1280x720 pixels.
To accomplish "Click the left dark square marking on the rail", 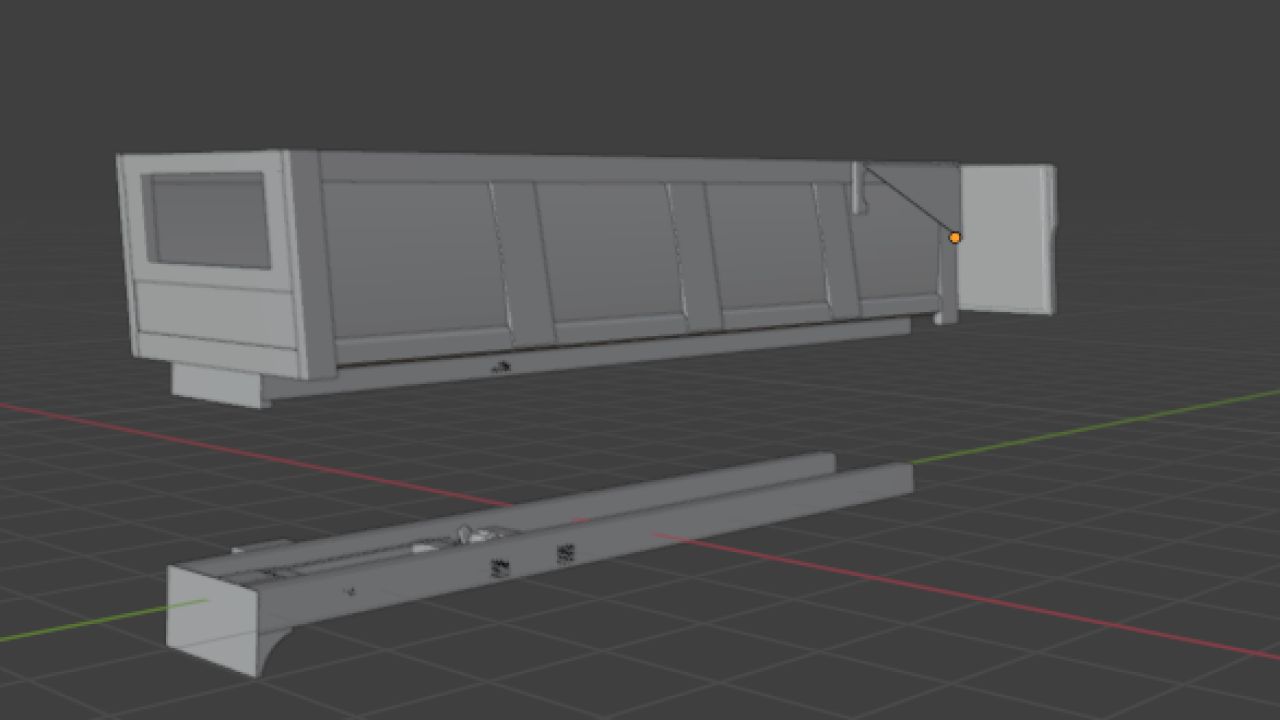I will click(x=499, y=569).
